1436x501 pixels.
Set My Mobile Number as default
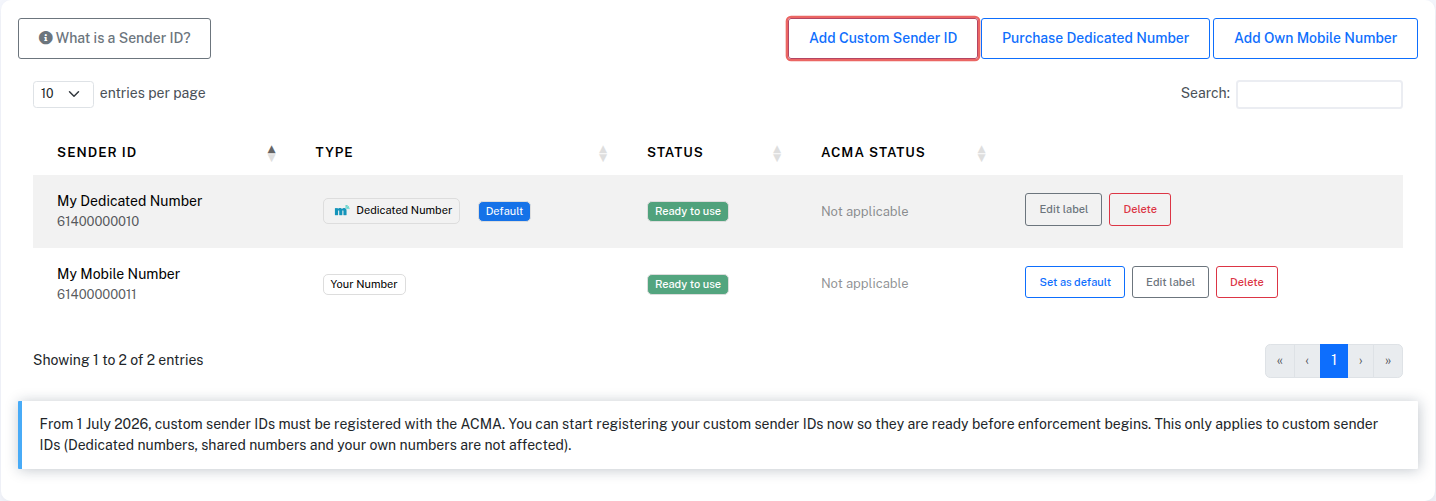click(x=1075, y=282)
